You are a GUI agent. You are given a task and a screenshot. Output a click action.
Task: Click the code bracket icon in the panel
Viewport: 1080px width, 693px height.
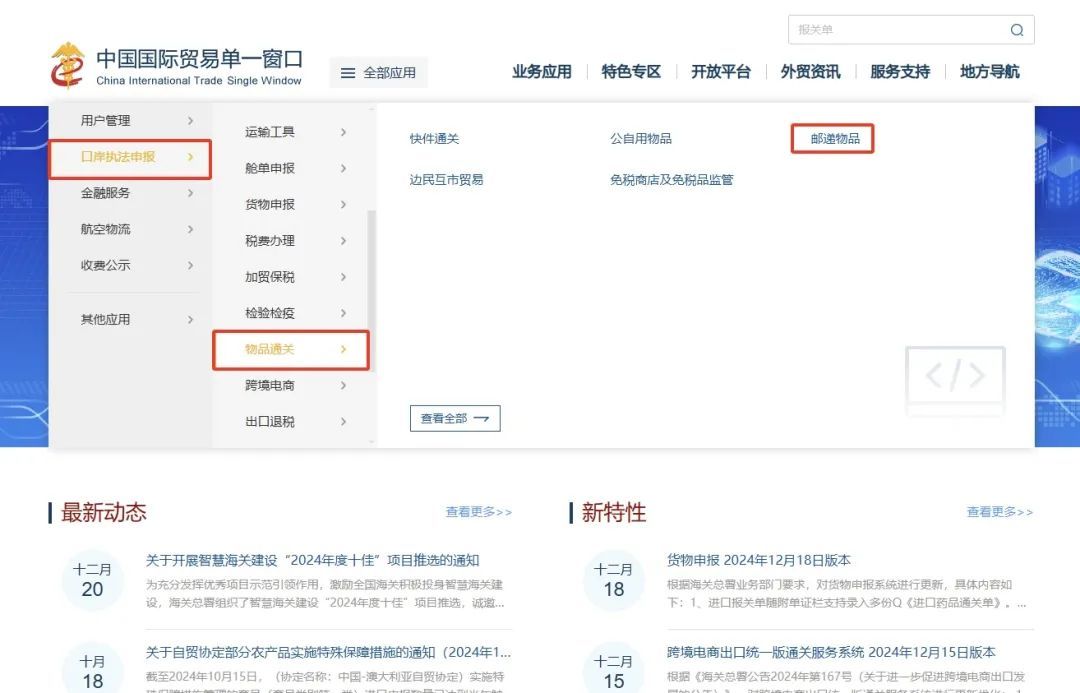(x=955, y=381)
